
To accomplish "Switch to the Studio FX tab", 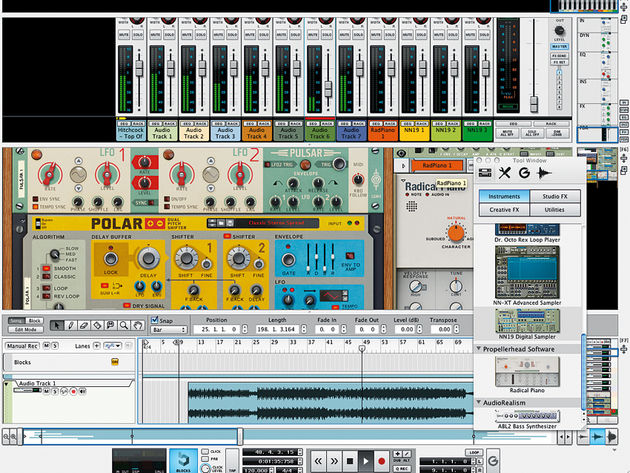I will [555, 196].
